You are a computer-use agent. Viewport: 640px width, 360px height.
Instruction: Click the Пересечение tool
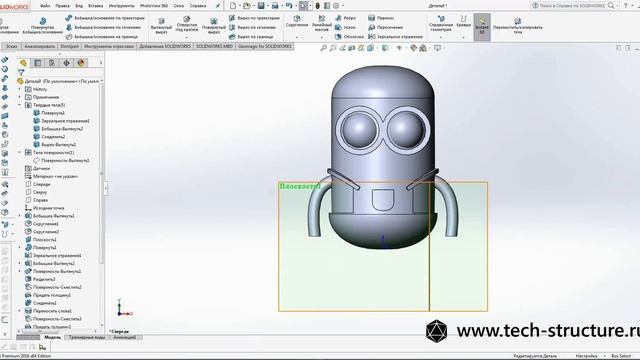[x=385, y=27]
